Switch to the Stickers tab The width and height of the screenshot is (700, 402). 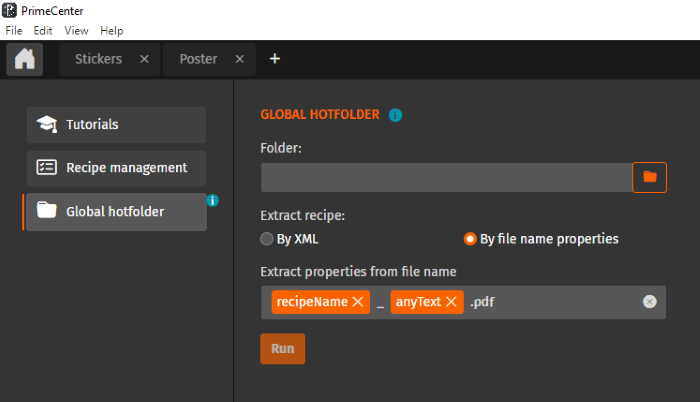coord(99,59)
